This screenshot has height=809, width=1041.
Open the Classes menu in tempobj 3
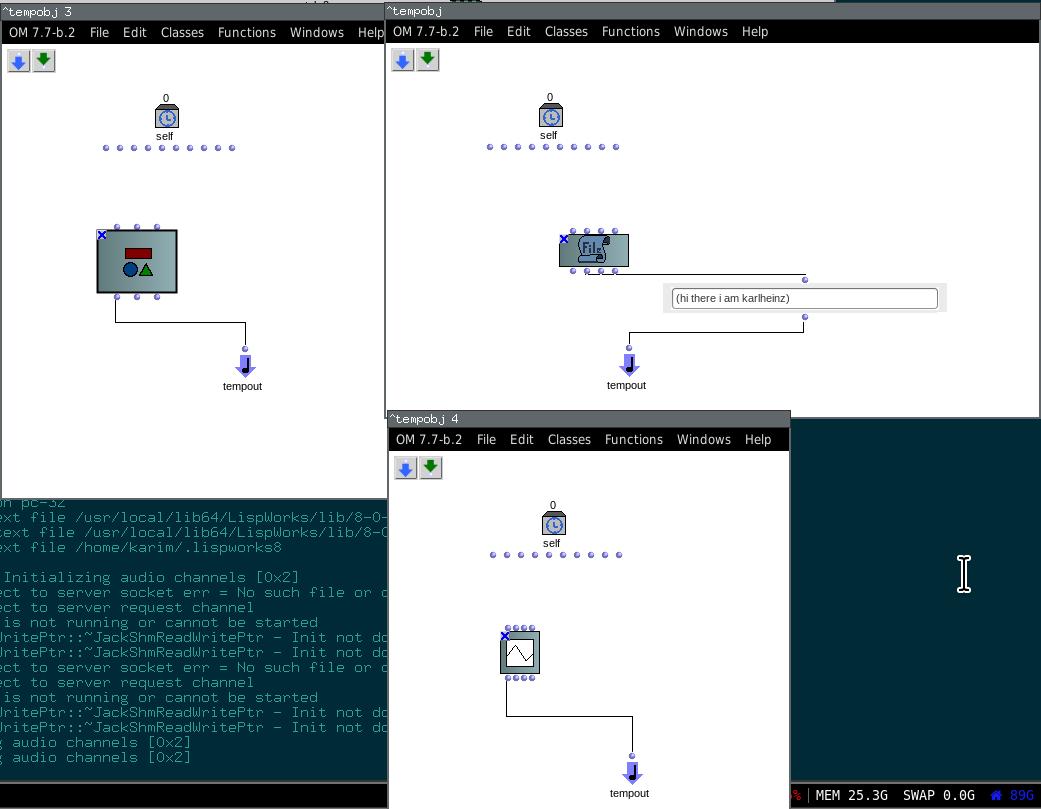tap(182, 32)
